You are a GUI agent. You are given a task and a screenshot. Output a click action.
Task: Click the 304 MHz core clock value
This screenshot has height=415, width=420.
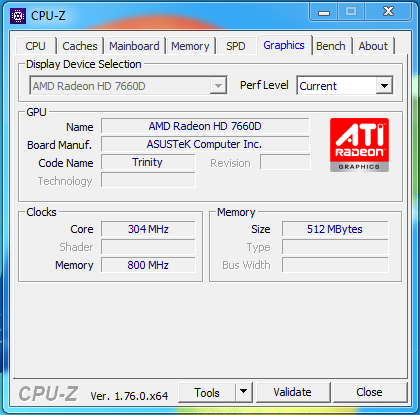coord(148,229)
